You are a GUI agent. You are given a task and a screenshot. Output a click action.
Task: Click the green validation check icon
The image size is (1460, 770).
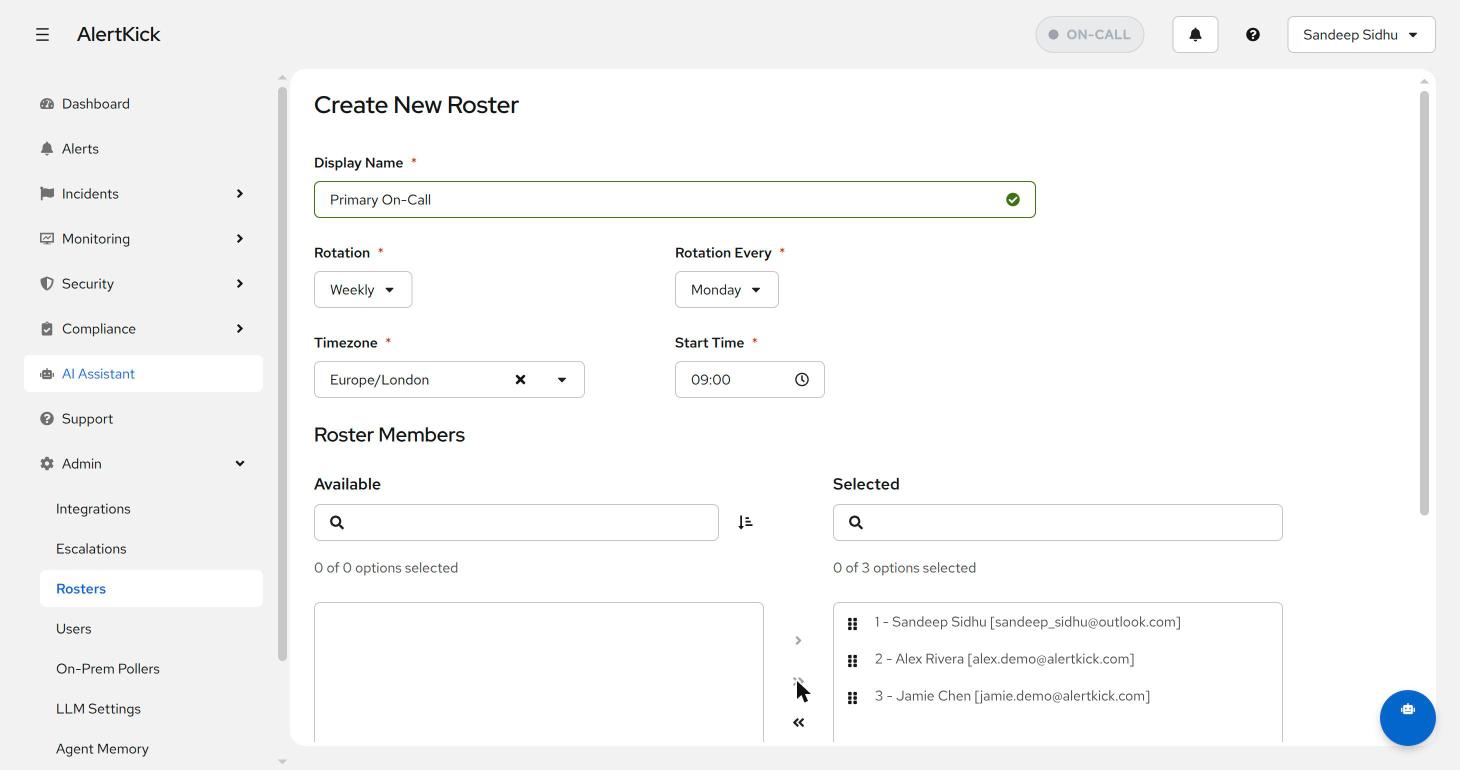(1013, 200)
